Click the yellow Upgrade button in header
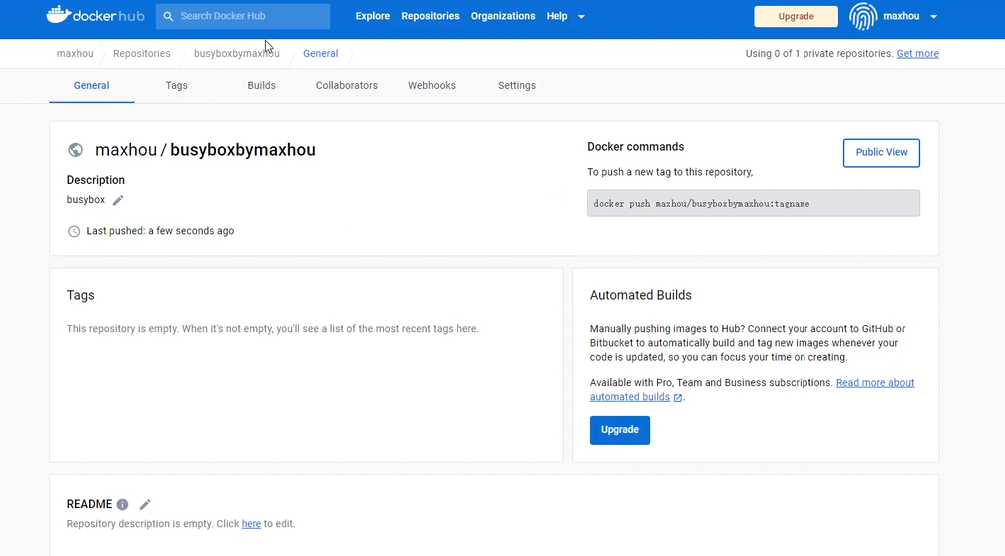This screenshot has height=556, width=1005. [x=796, y=16]
